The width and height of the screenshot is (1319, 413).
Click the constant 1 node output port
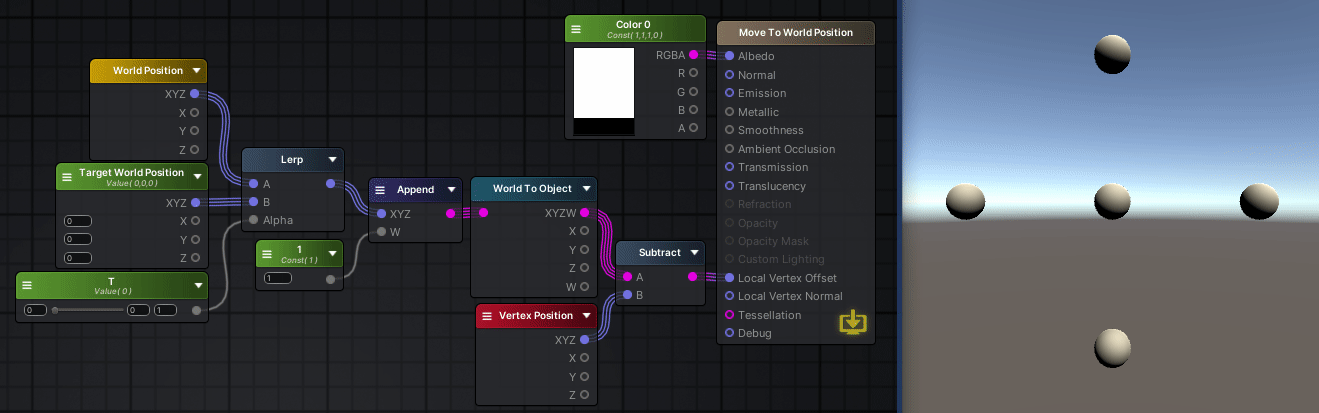[x=331, y=279]
